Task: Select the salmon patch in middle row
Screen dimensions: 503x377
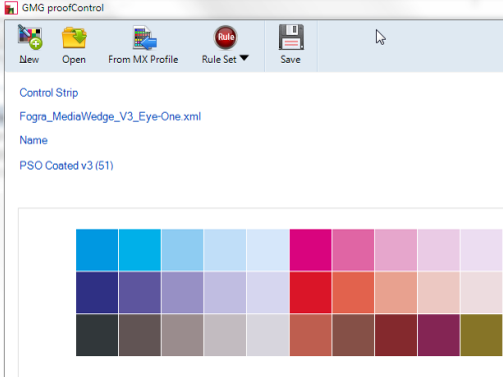Action: [396, 292]
